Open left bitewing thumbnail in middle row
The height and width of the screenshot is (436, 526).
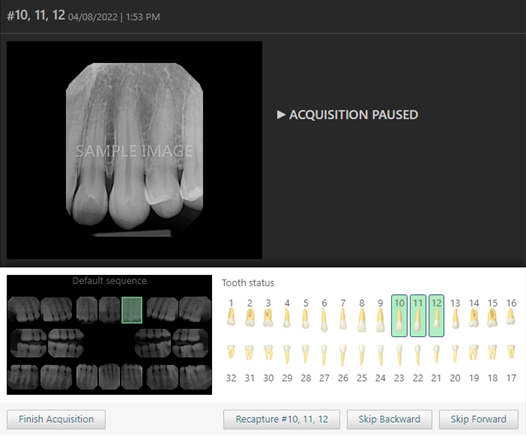29,343
